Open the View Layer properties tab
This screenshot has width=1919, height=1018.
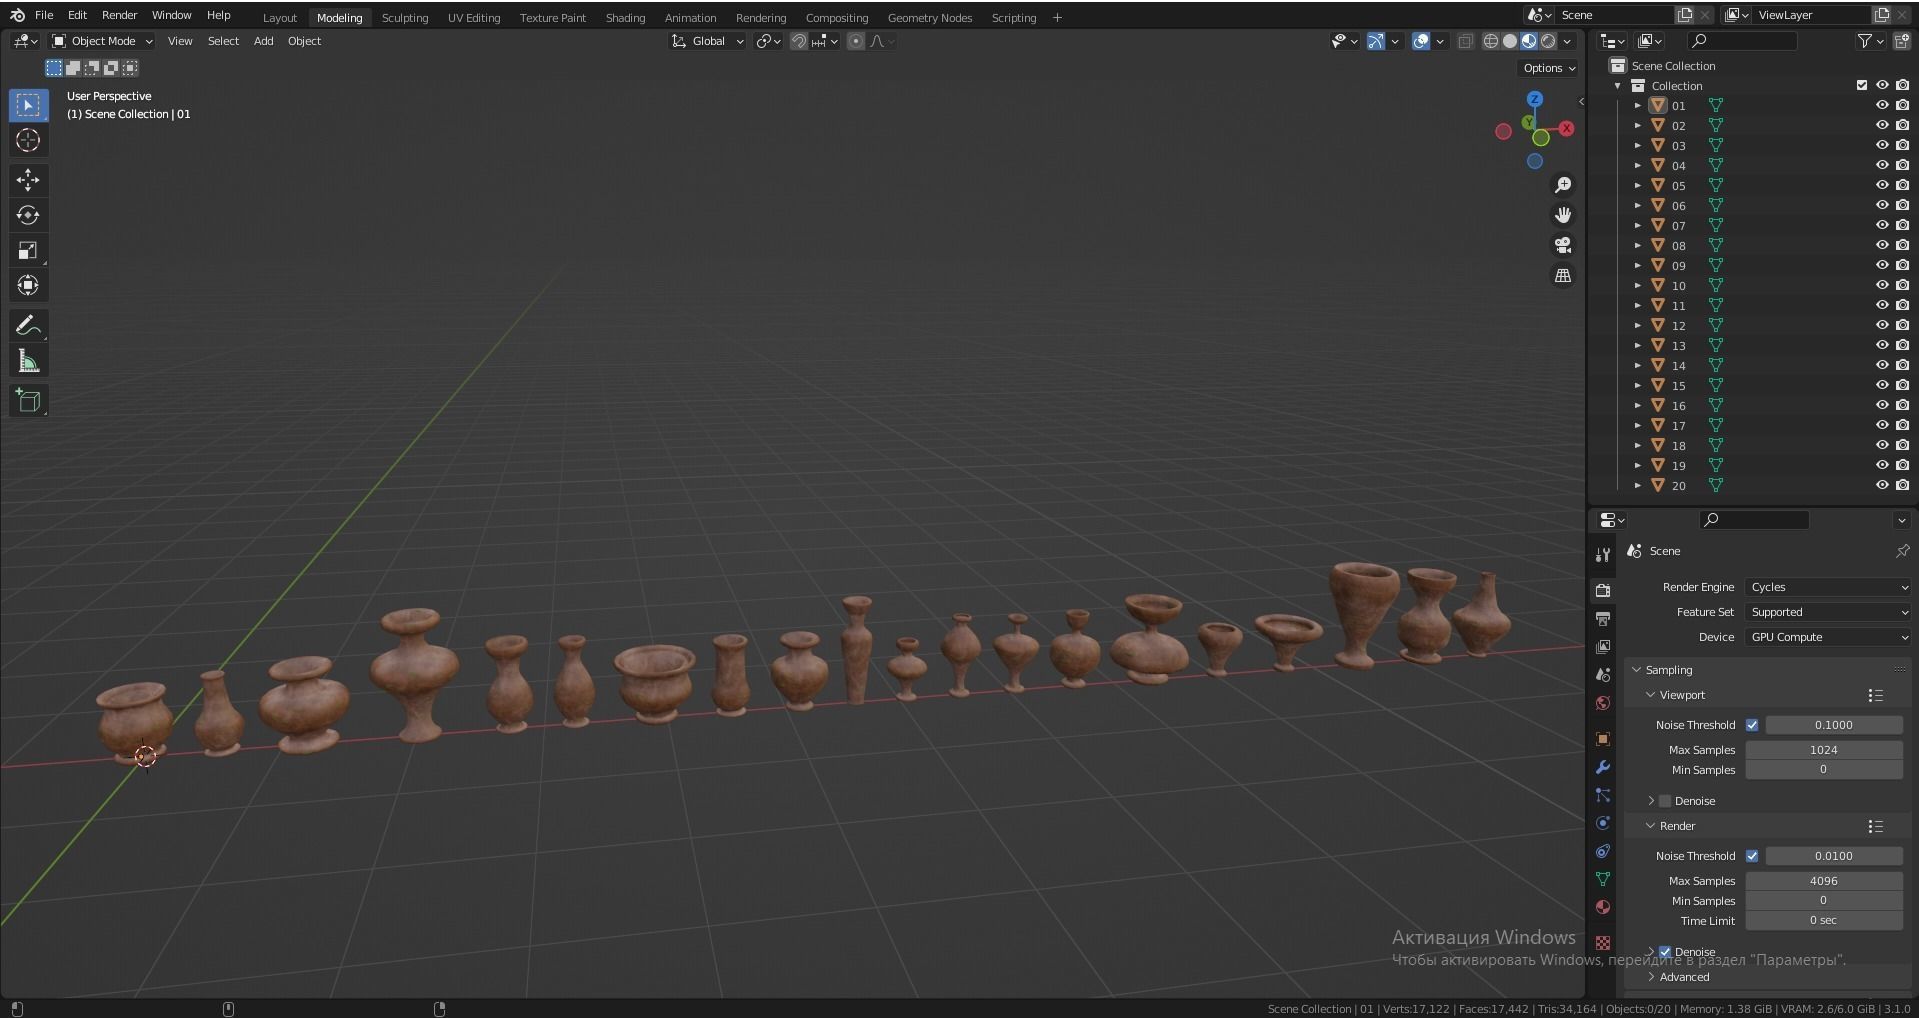point(1603,647)
